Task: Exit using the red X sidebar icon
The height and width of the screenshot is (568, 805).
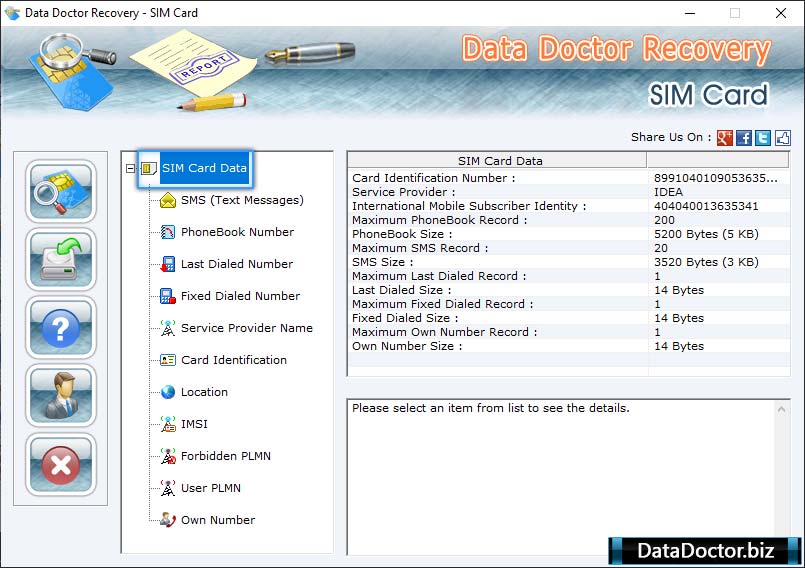Action: (61, 464)
